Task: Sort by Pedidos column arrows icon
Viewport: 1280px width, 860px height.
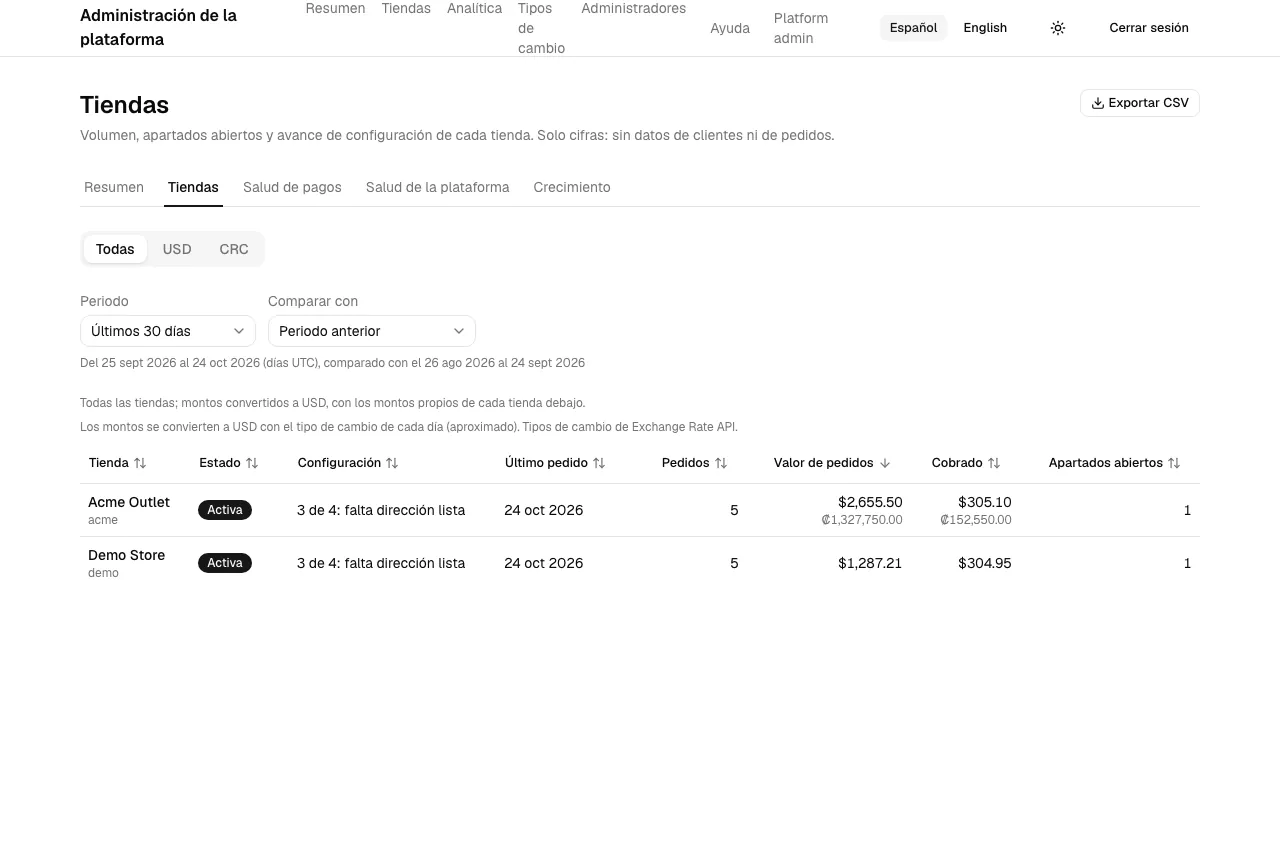Action: 721,463
